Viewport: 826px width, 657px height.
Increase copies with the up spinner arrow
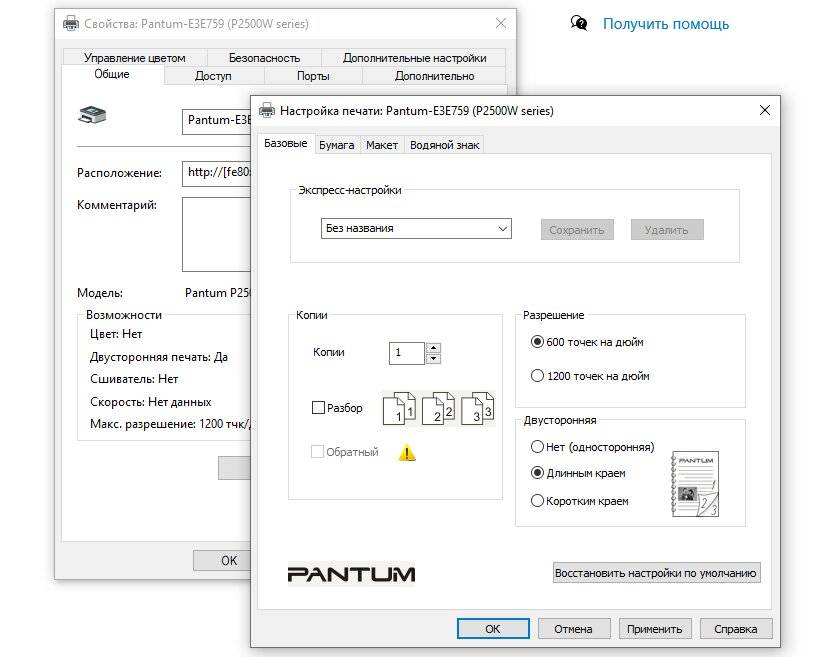pos(433,348)
